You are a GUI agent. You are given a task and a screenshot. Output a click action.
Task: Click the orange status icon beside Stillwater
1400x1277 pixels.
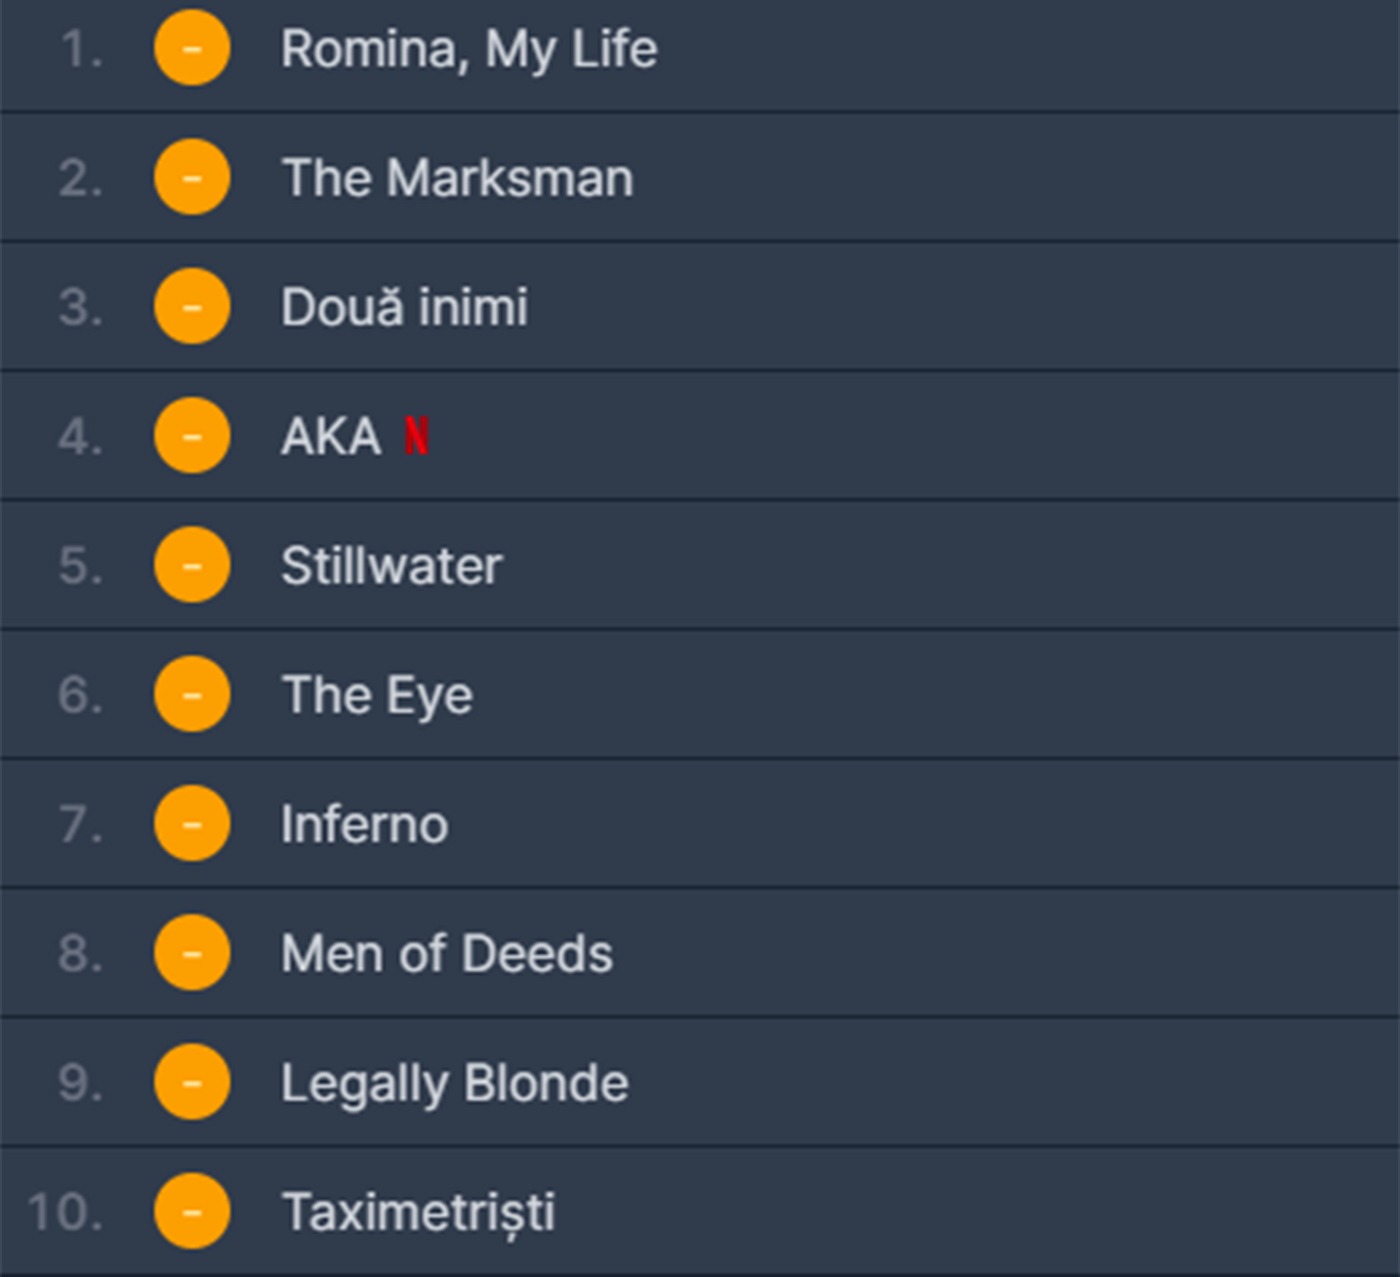[192, 565]
